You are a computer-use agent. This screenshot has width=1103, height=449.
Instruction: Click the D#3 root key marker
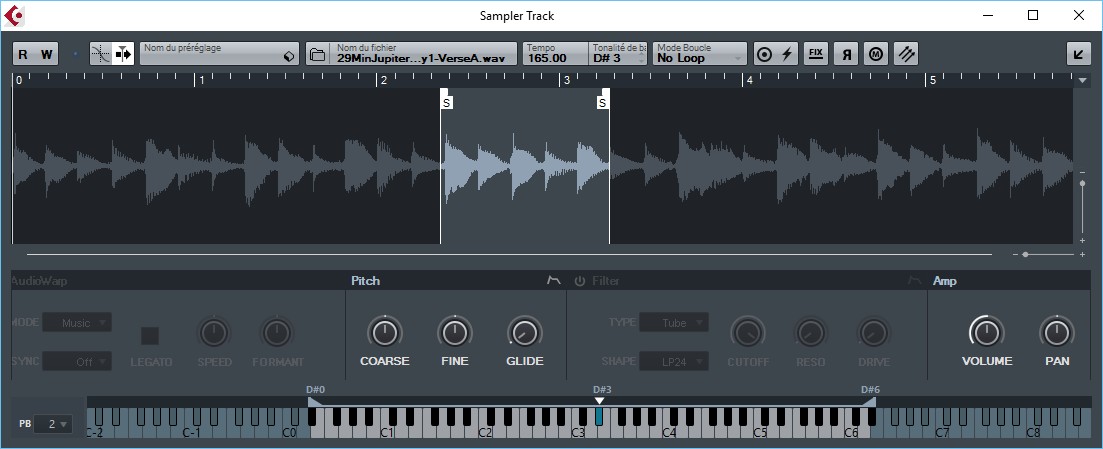[599, 401]
